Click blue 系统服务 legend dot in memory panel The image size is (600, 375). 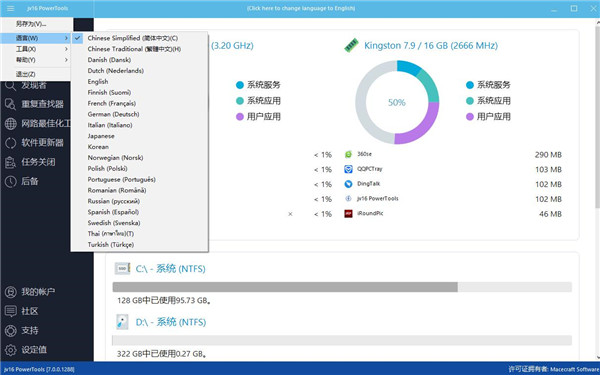470,85
